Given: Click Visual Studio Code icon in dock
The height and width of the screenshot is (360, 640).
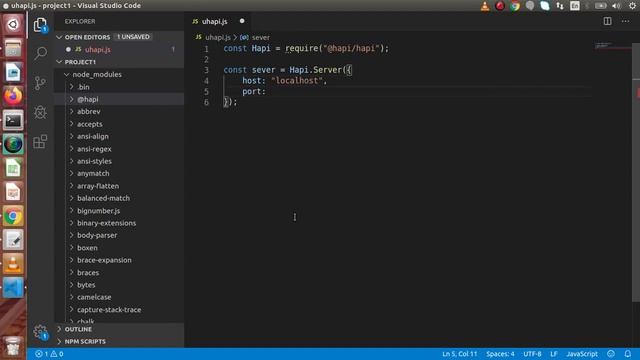Looking at the screenshot, I should point(13,288).
